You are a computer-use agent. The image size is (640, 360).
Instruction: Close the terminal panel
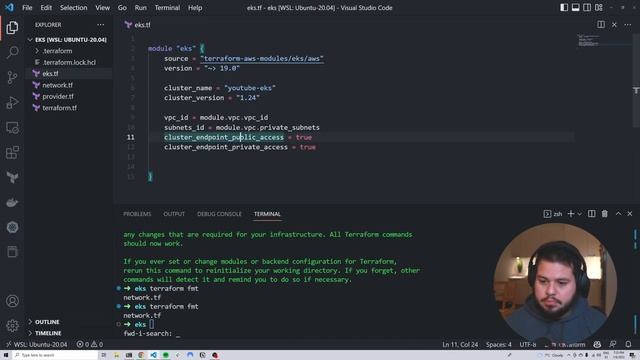pyautogui.click(x=630, y=214)
